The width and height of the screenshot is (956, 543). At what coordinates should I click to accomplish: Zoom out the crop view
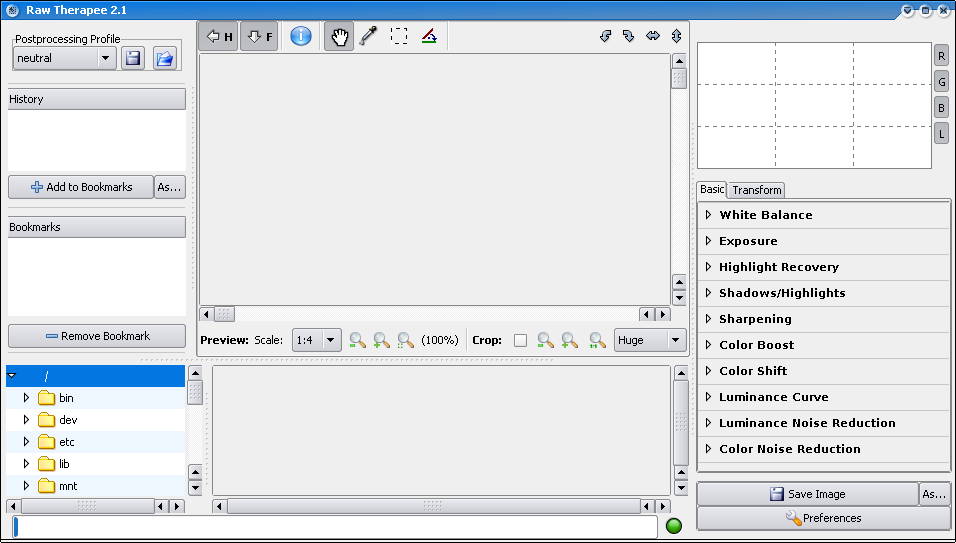point(546,340)
